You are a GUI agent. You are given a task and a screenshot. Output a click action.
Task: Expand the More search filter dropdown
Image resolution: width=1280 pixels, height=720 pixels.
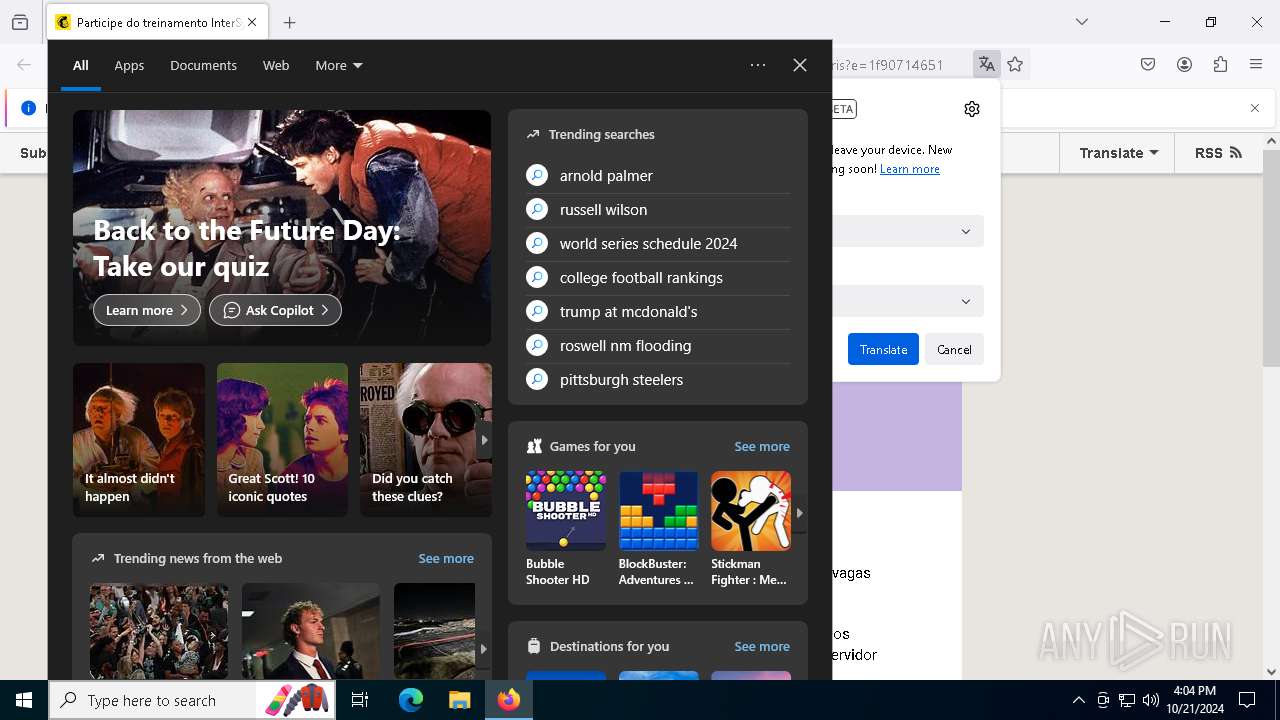339,65
